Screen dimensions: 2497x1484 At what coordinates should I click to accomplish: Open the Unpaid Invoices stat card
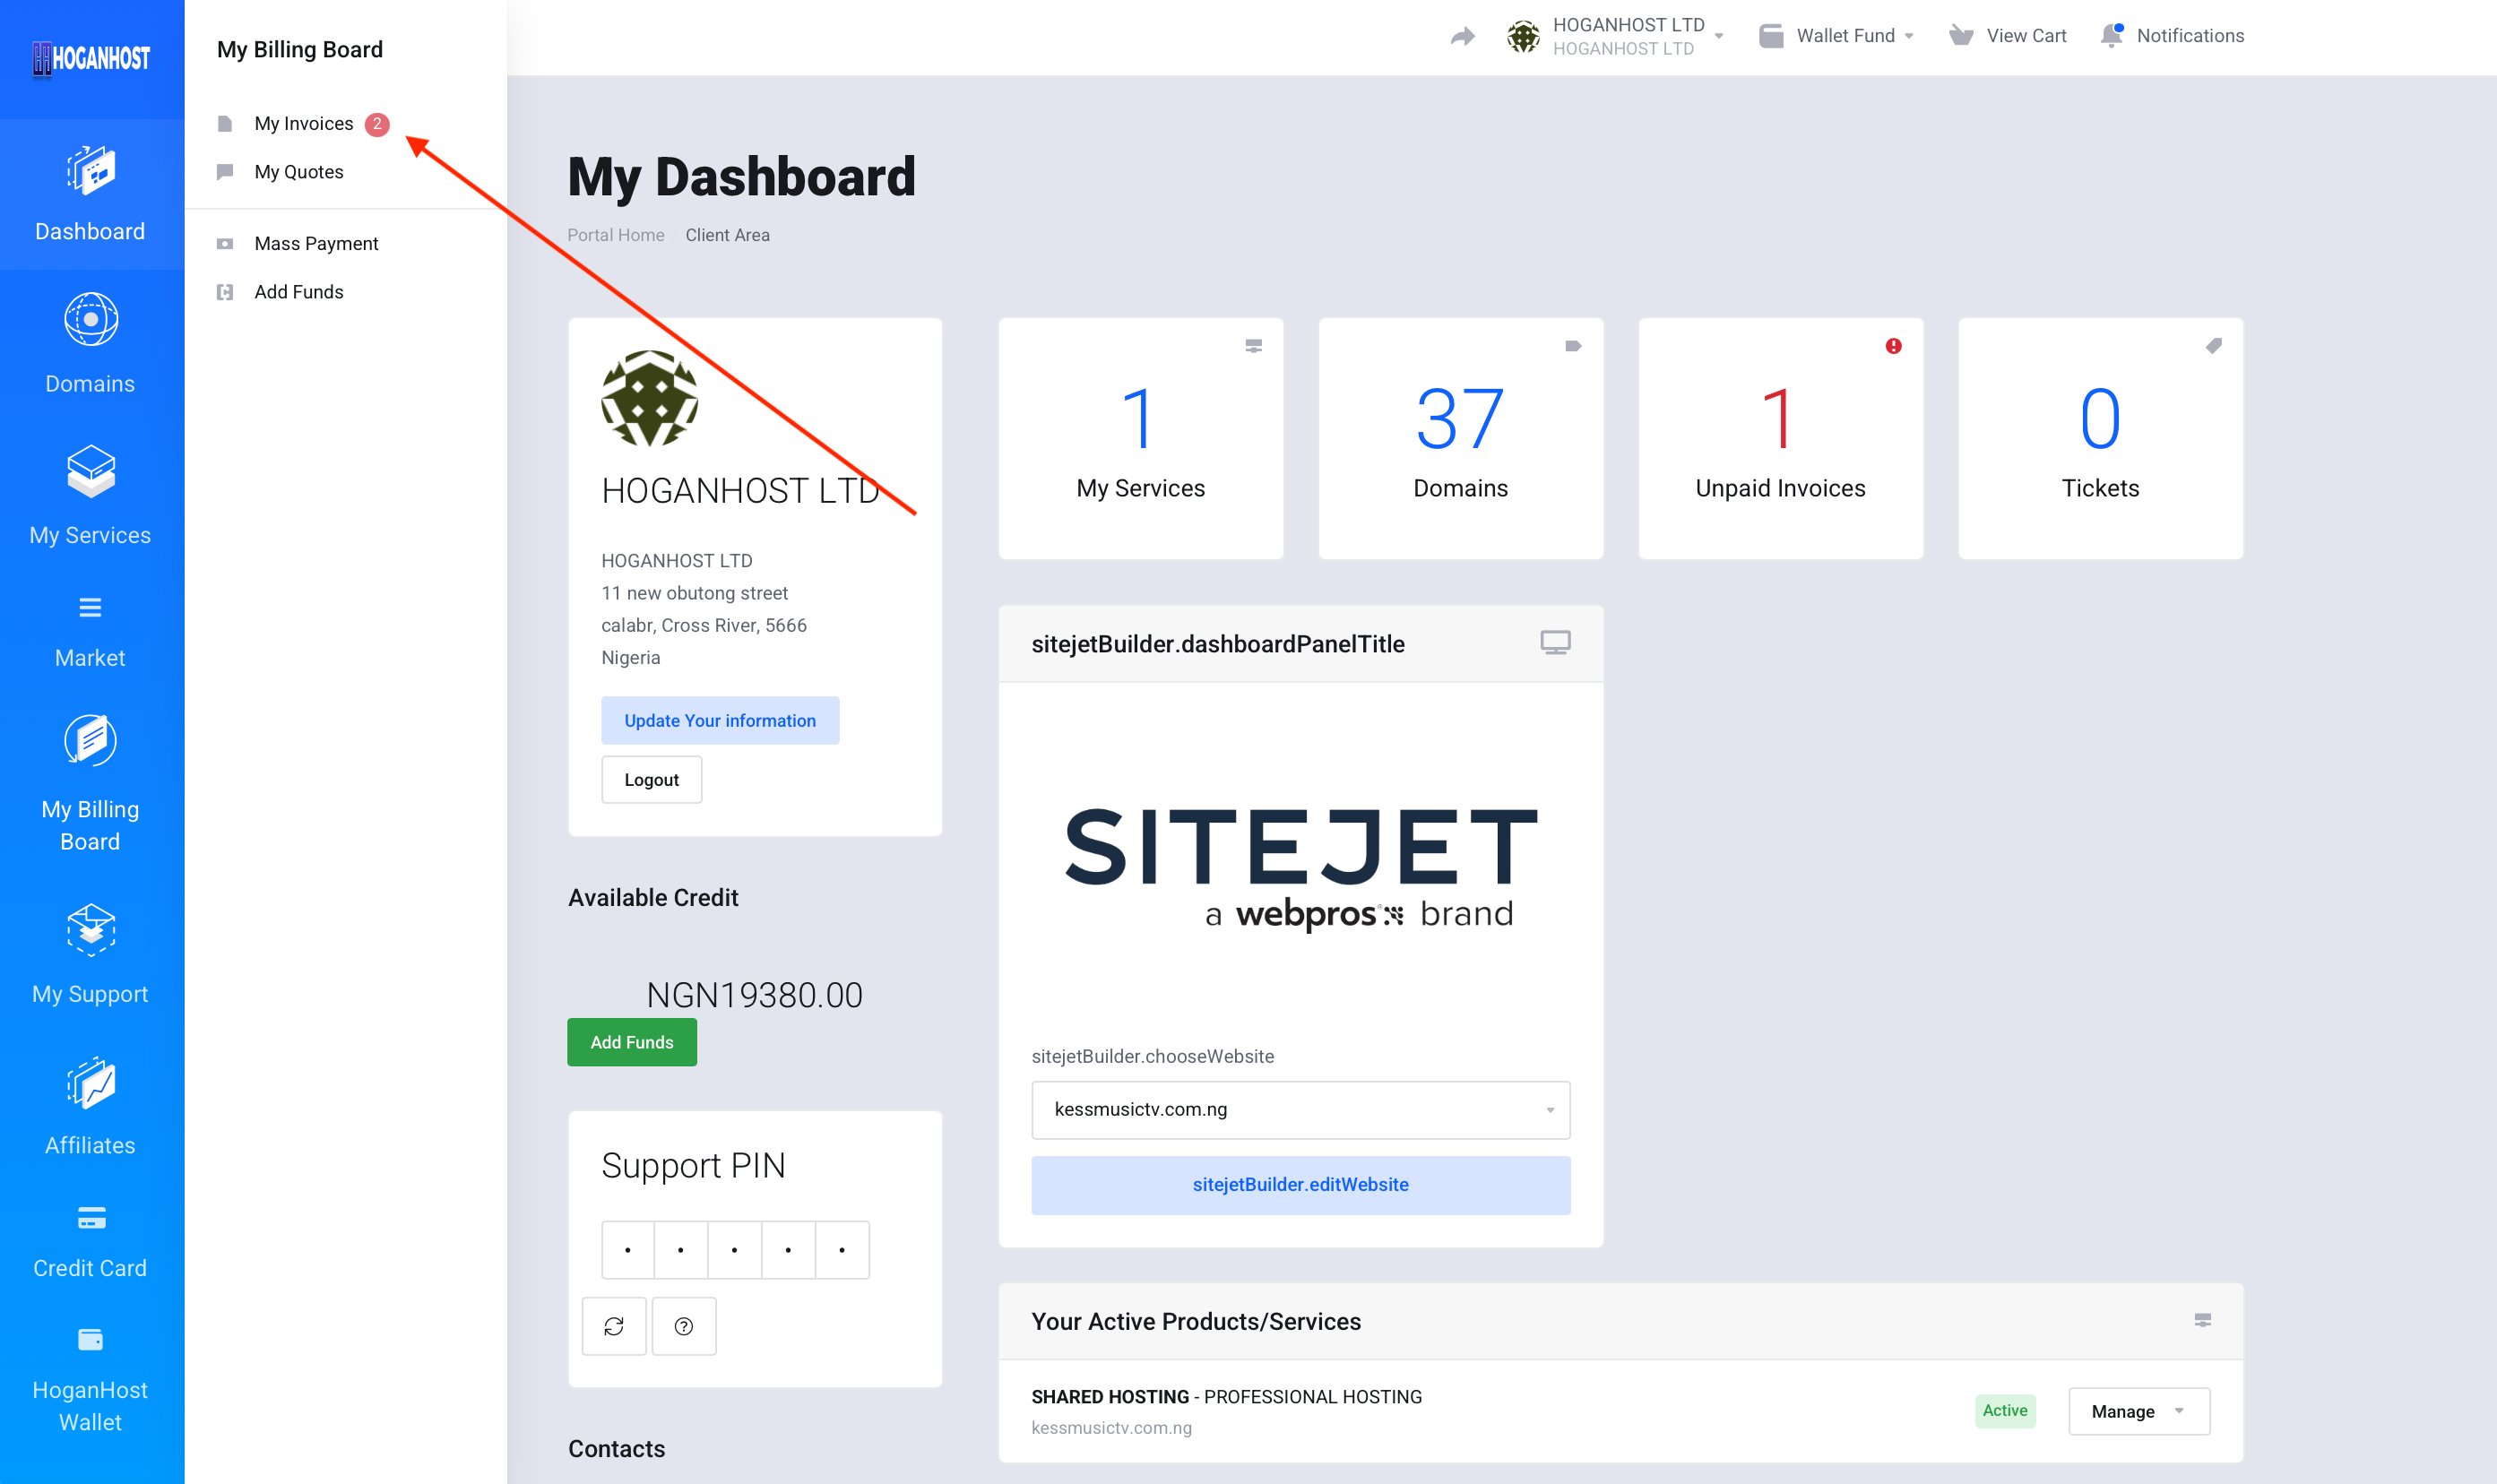(1780, 438)
